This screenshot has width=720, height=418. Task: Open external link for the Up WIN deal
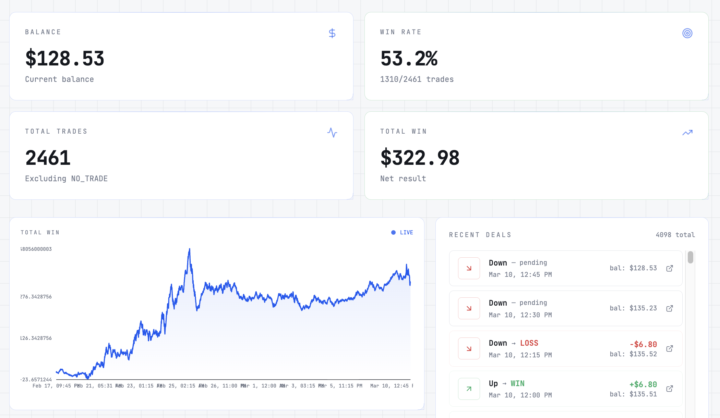[670, 389]
